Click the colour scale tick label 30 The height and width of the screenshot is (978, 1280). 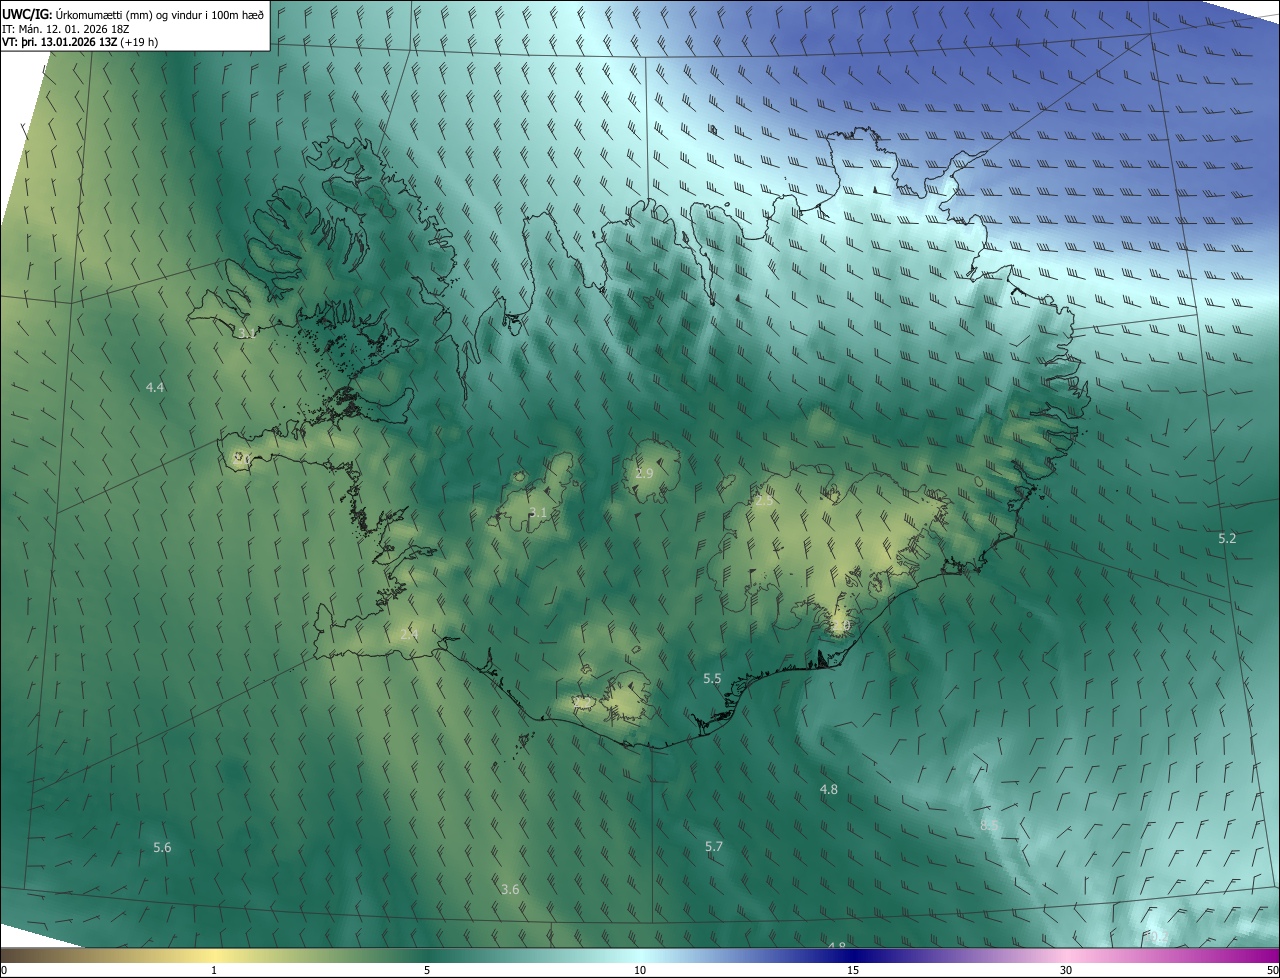[1066, 970]
